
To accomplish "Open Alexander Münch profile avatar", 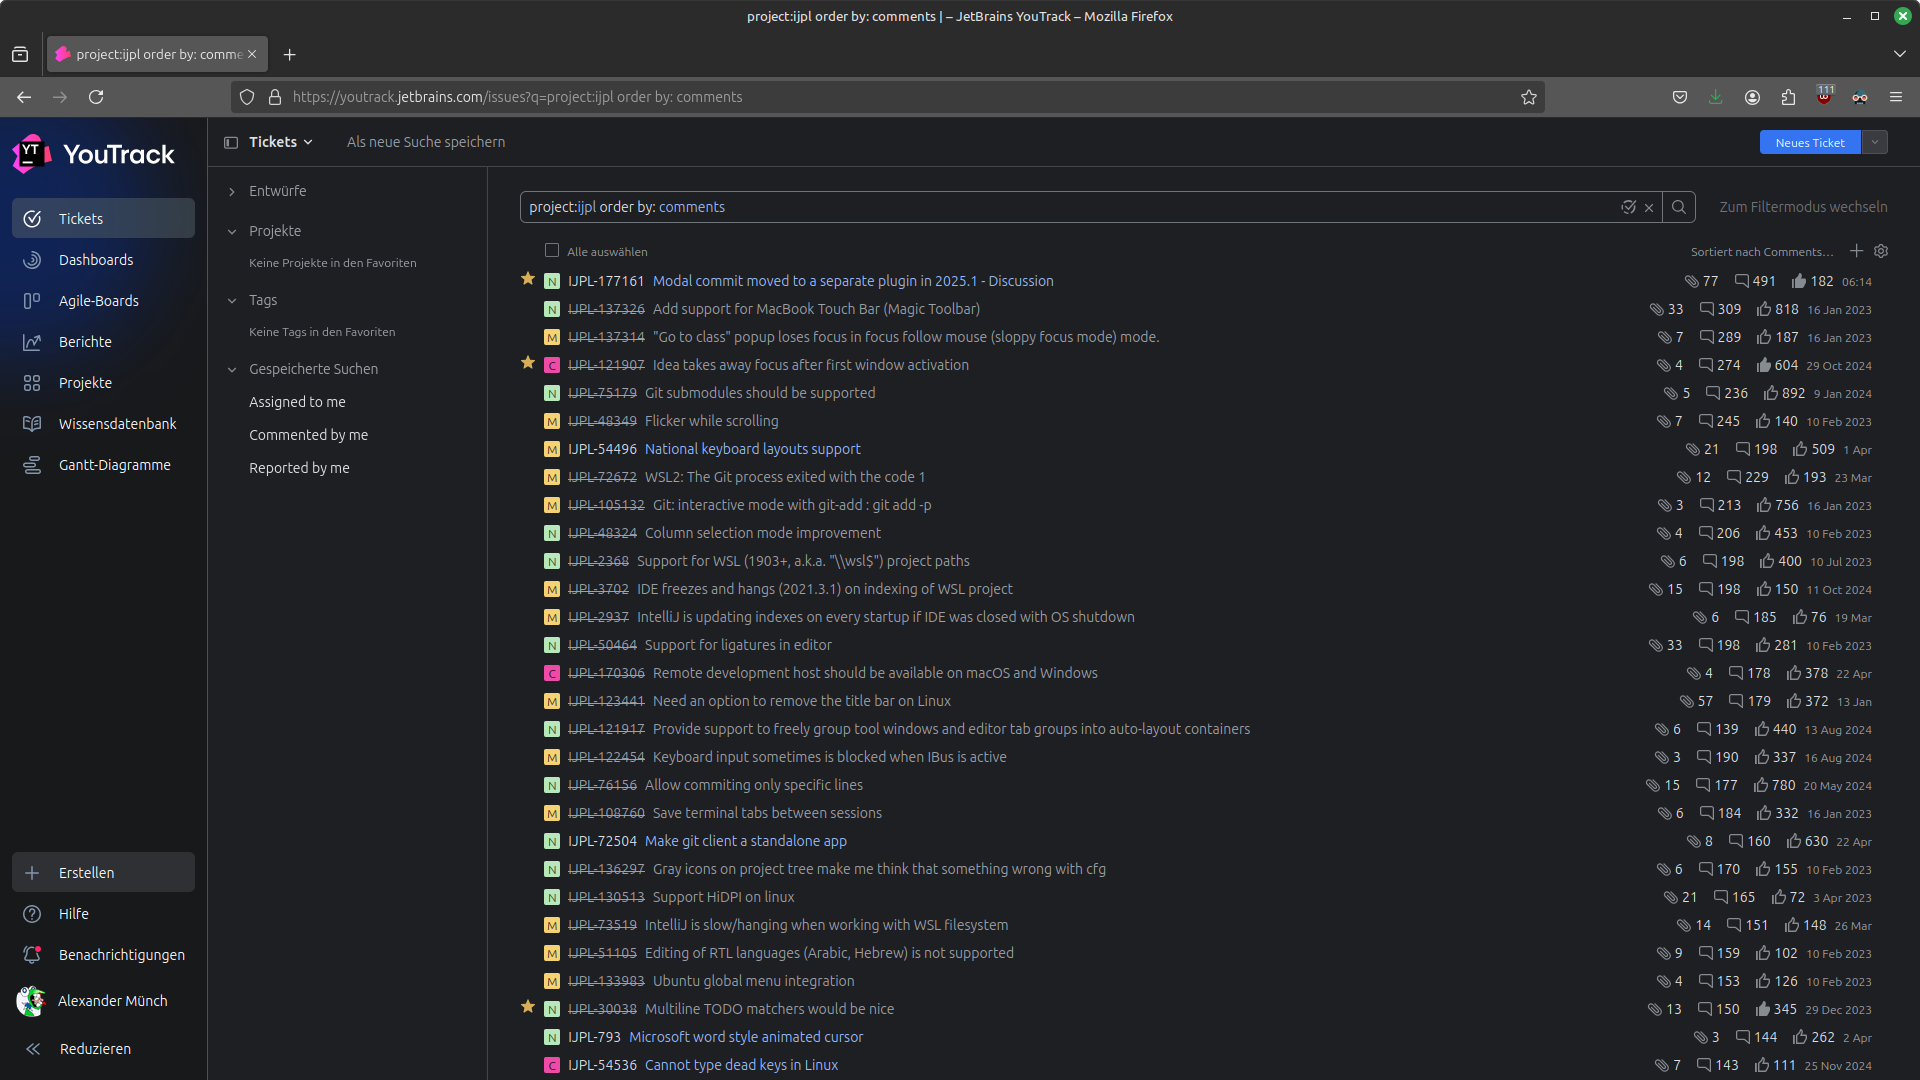I will (31, 1000).
